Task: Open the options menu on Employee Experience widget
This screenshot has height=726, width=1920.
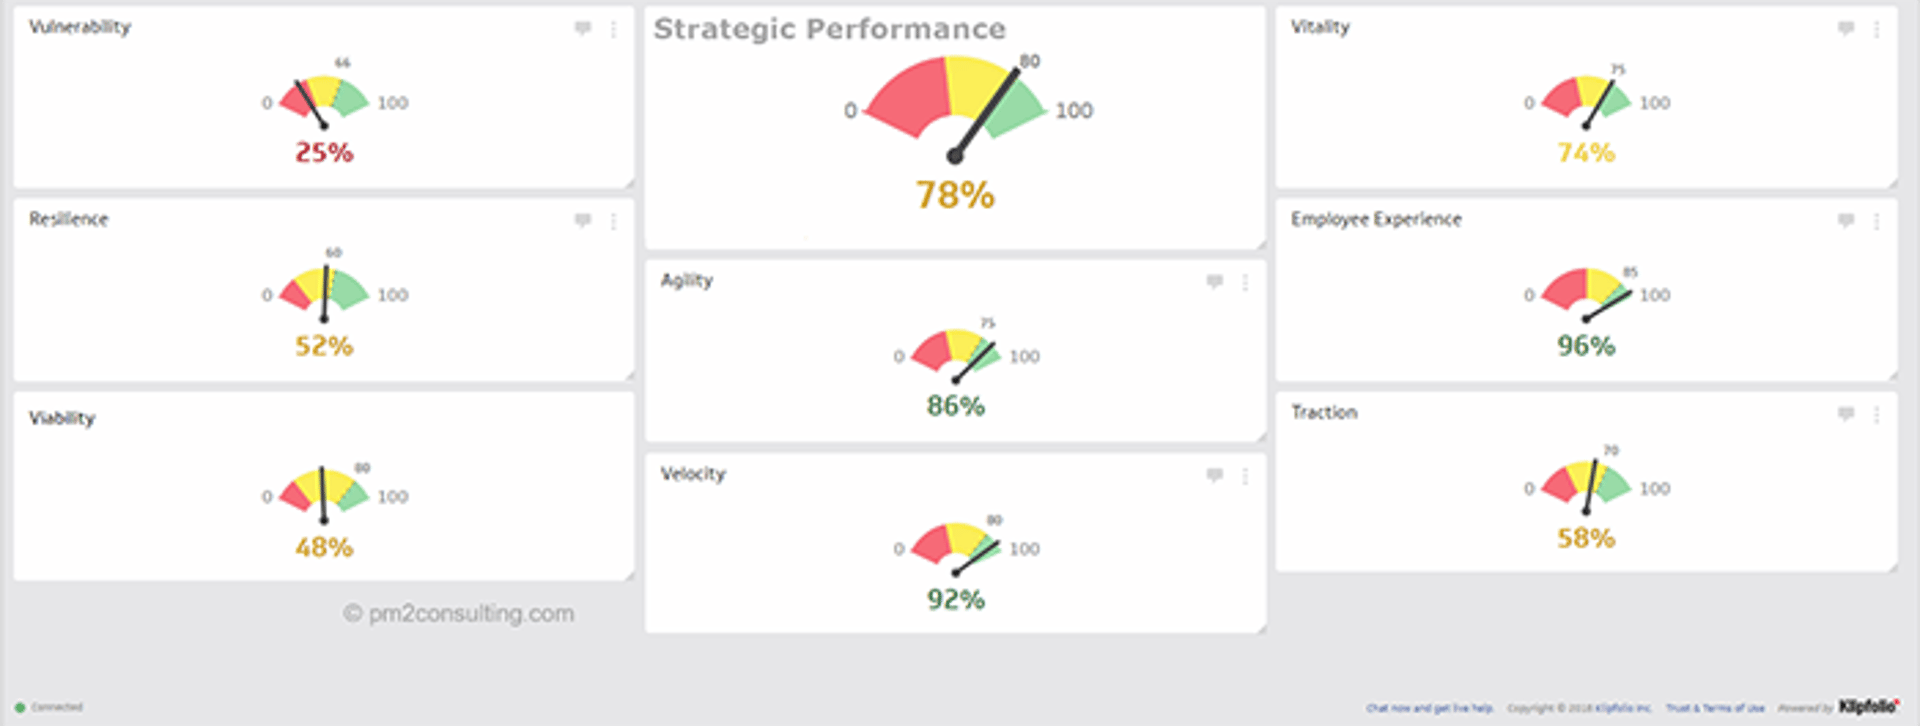Action: coord(1875,222)
